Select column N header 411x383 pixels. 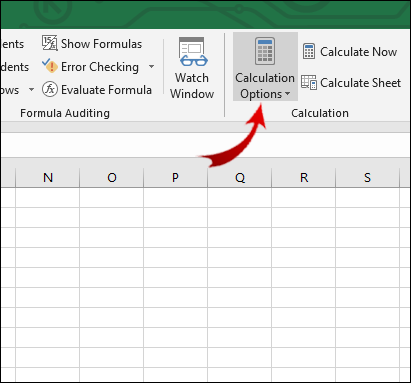(48, 177)
